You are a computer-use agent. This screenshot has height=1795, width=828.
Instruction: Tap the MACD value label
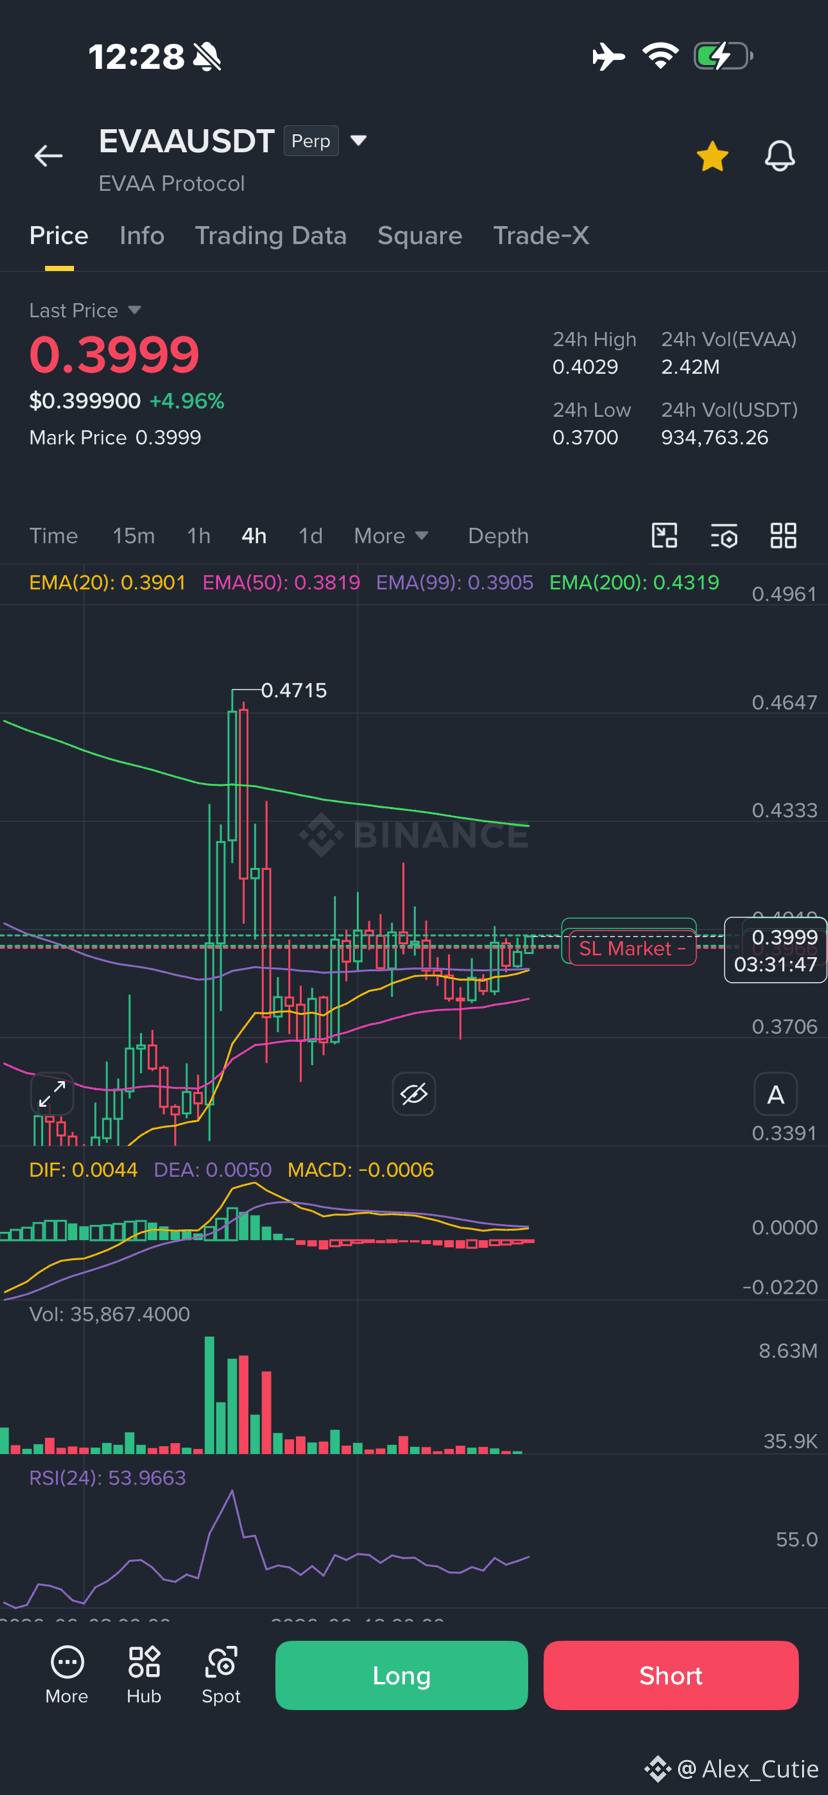pyautogui.click(x=361, y=1170)
